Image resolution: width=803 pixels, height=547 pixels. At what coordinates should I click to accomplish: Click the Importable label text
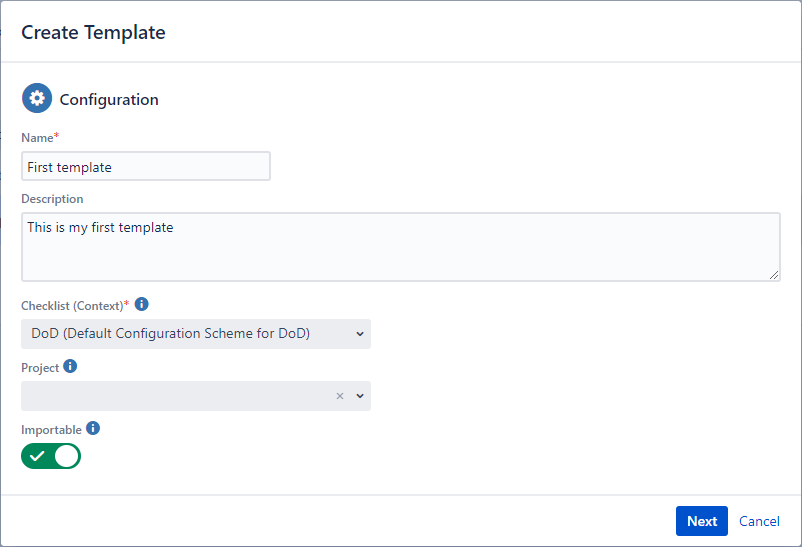(x=51, y=429)
